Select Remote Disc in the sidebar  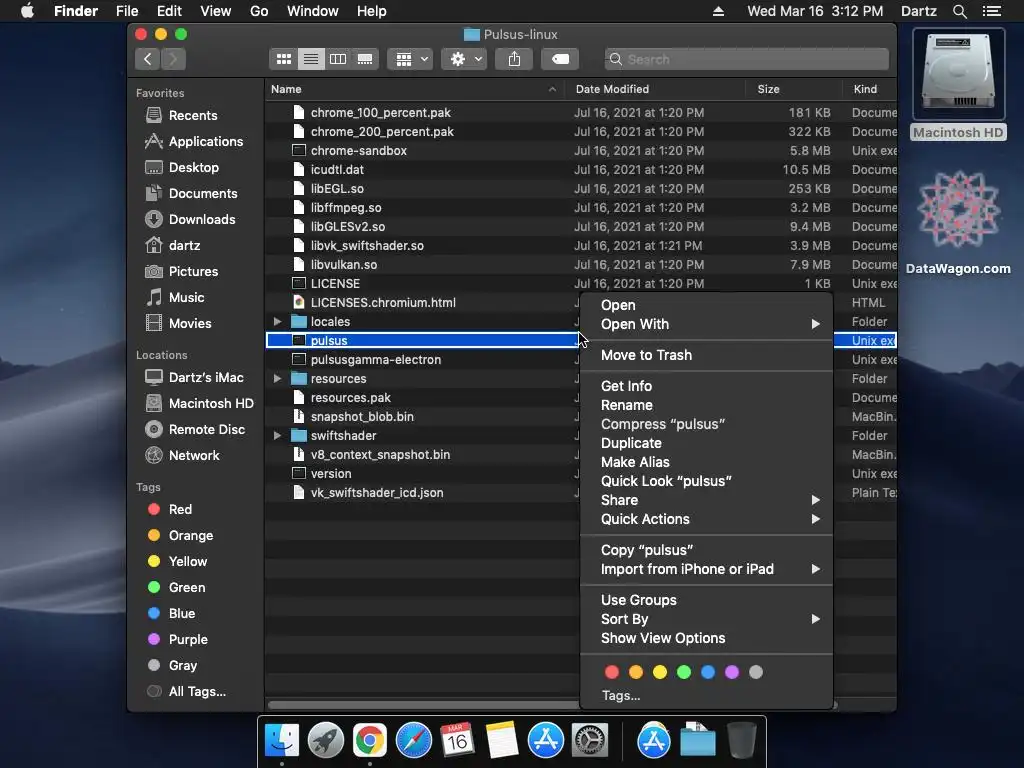195,430
